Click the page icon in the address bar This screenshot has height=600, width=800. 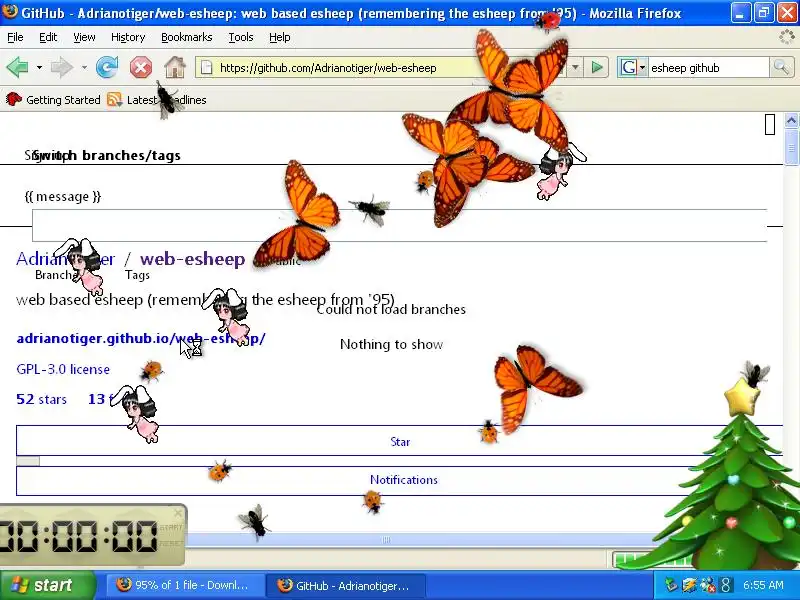(x=206, y=67)
